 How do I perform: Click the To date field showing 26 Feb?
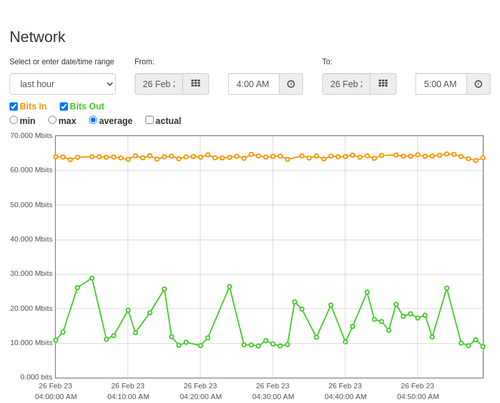346,84
